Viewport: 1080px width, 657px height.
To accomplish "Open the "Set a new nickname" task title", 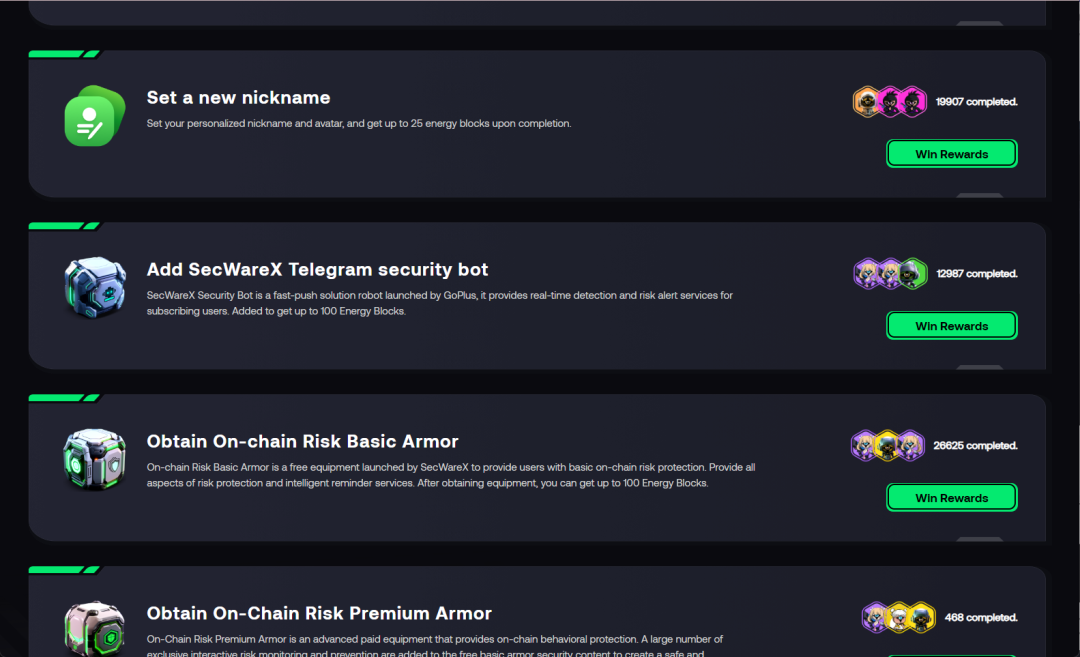I will (238, 98).
